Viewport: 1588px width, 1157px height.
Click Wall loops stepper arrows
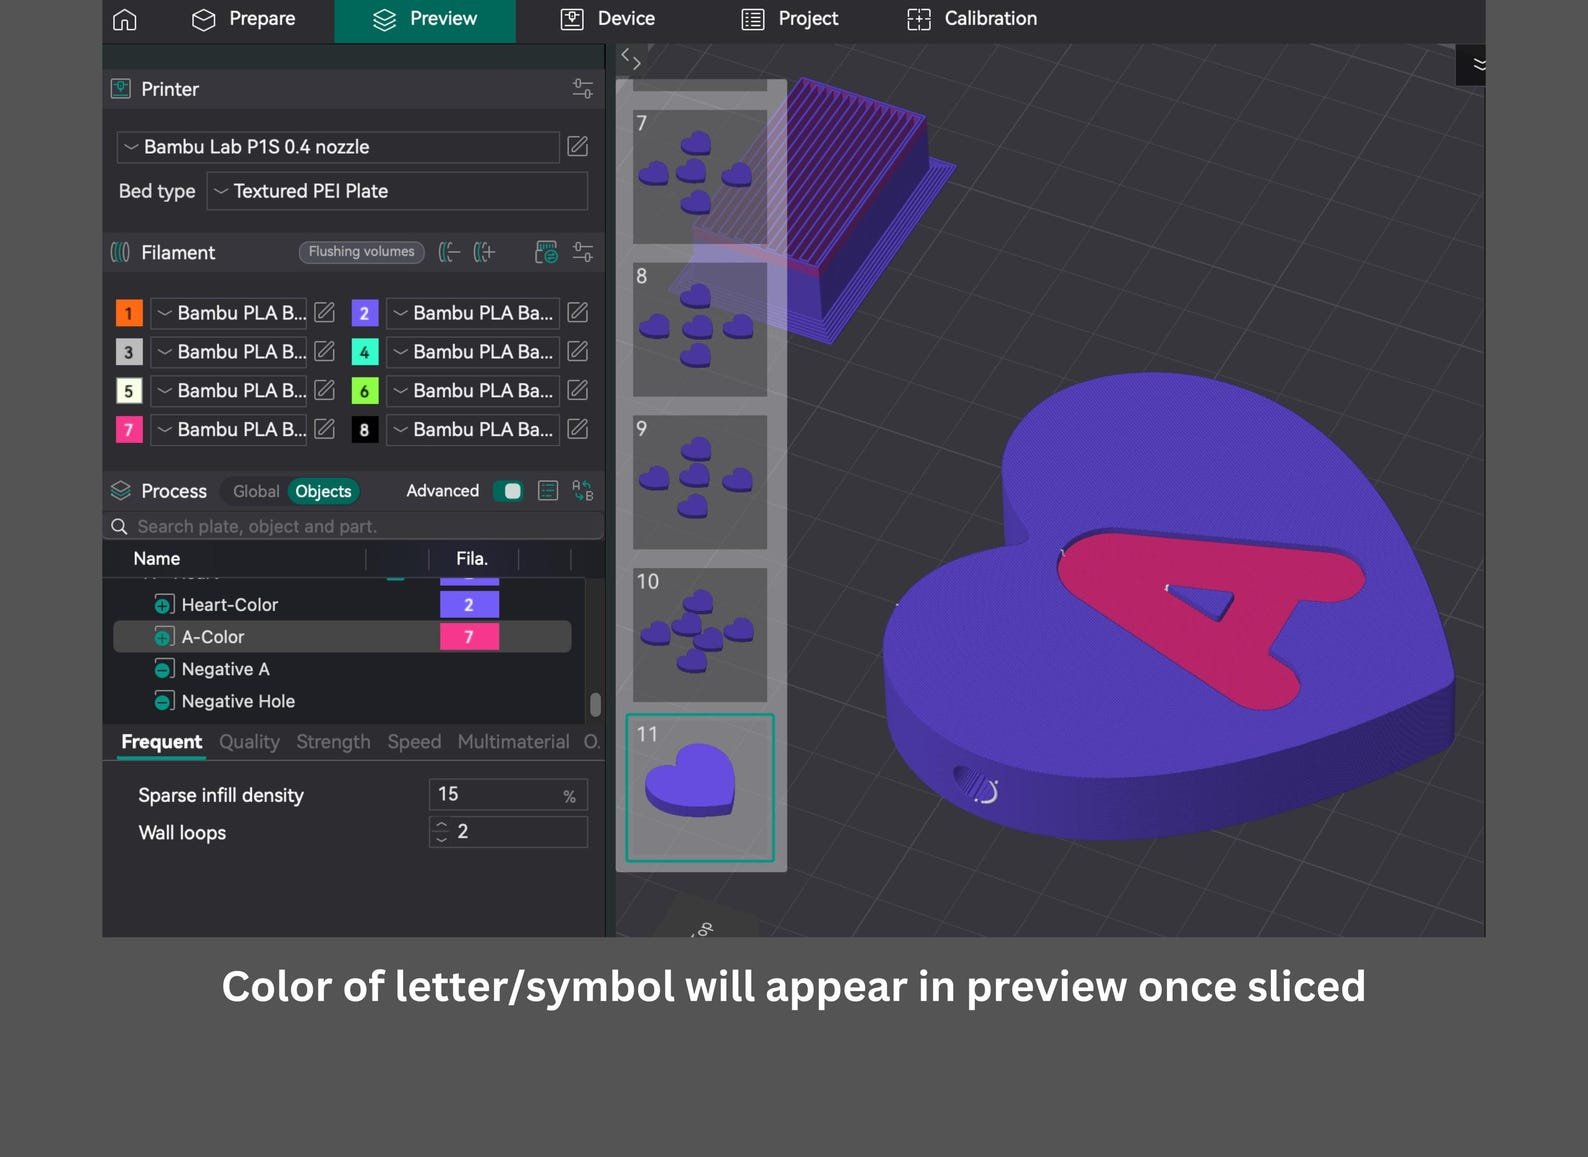(441, 832)
